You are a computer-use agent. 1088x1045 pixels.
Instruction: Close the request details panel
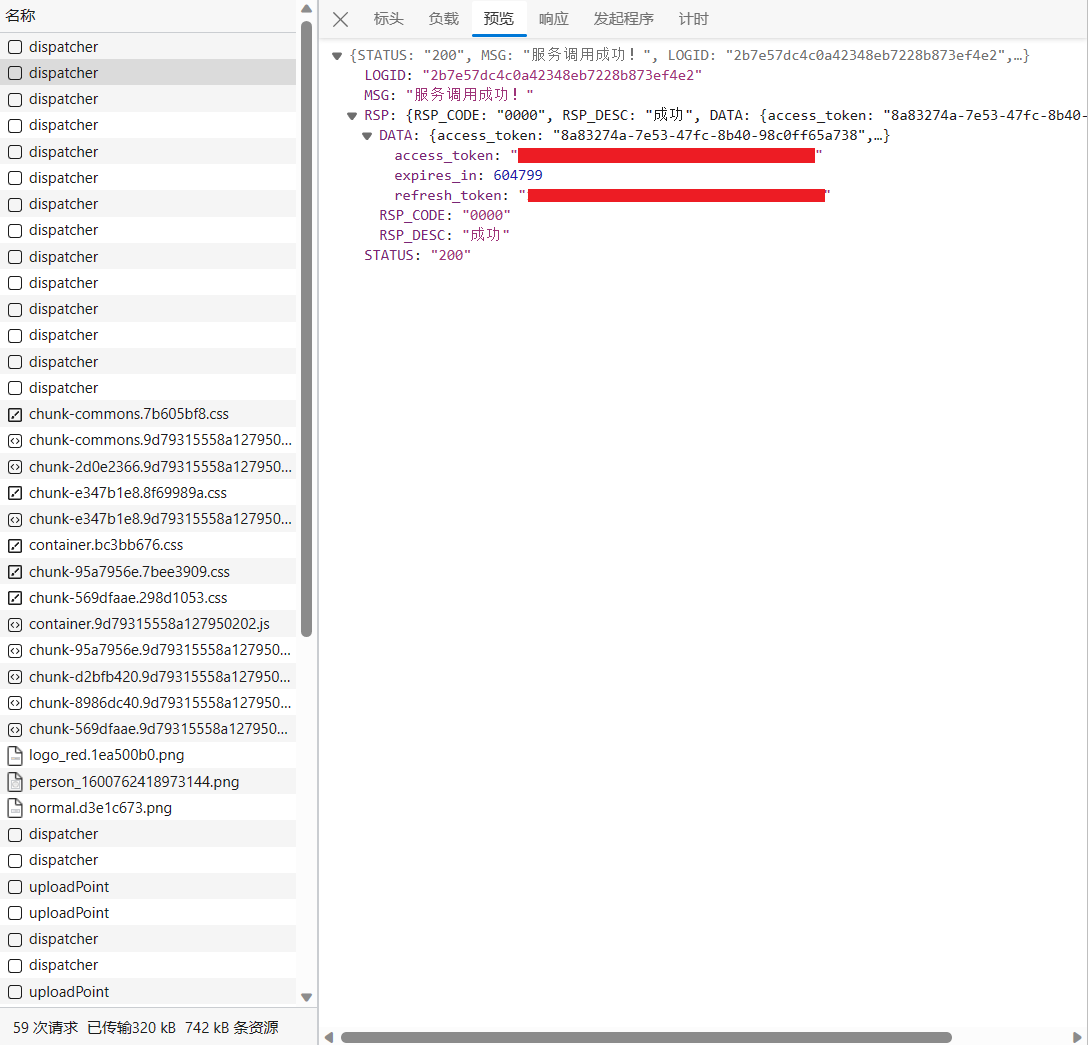[341, 19]
